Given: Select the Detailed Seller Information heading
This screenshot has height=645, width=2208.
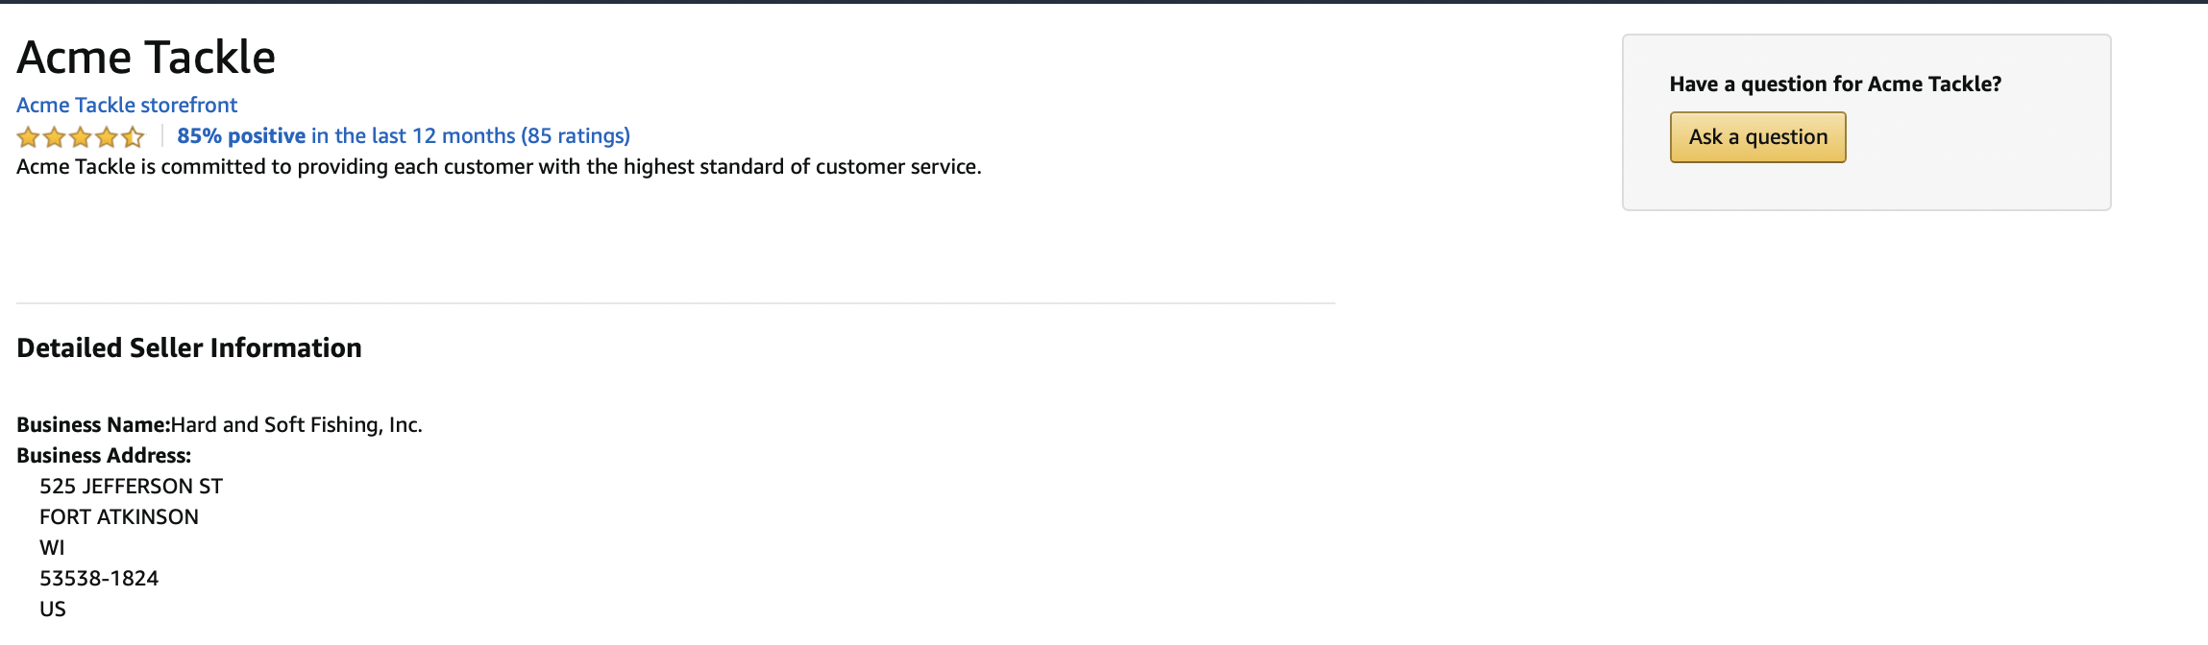Looking at the screenshot, I should pyautogui.click(x=188, y=348).
